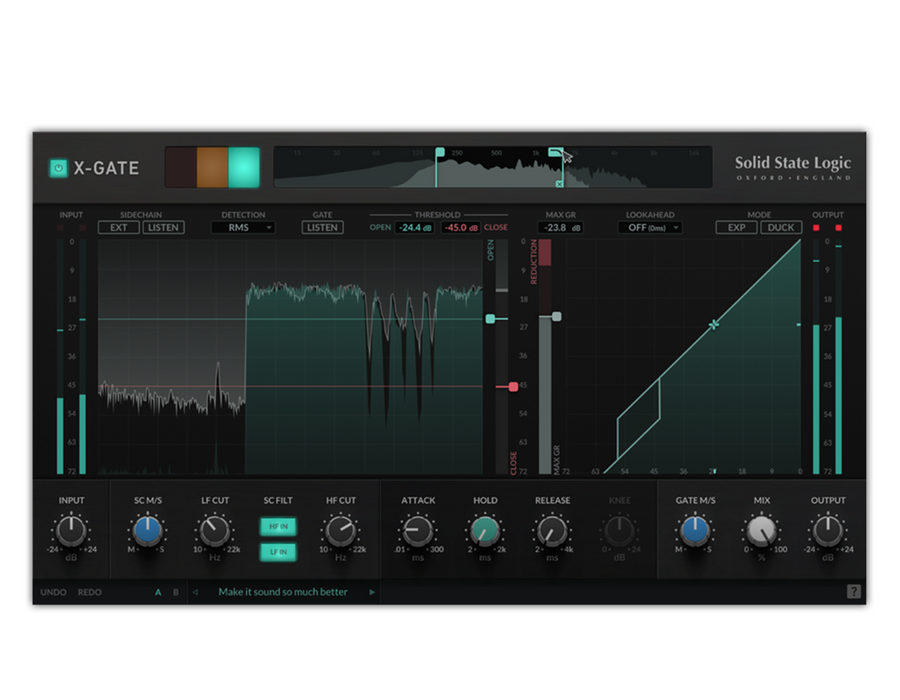The height and width of the screenshot is (700, 900).
Task: Click the Solid State Logic logo
Action: (793, 168)
